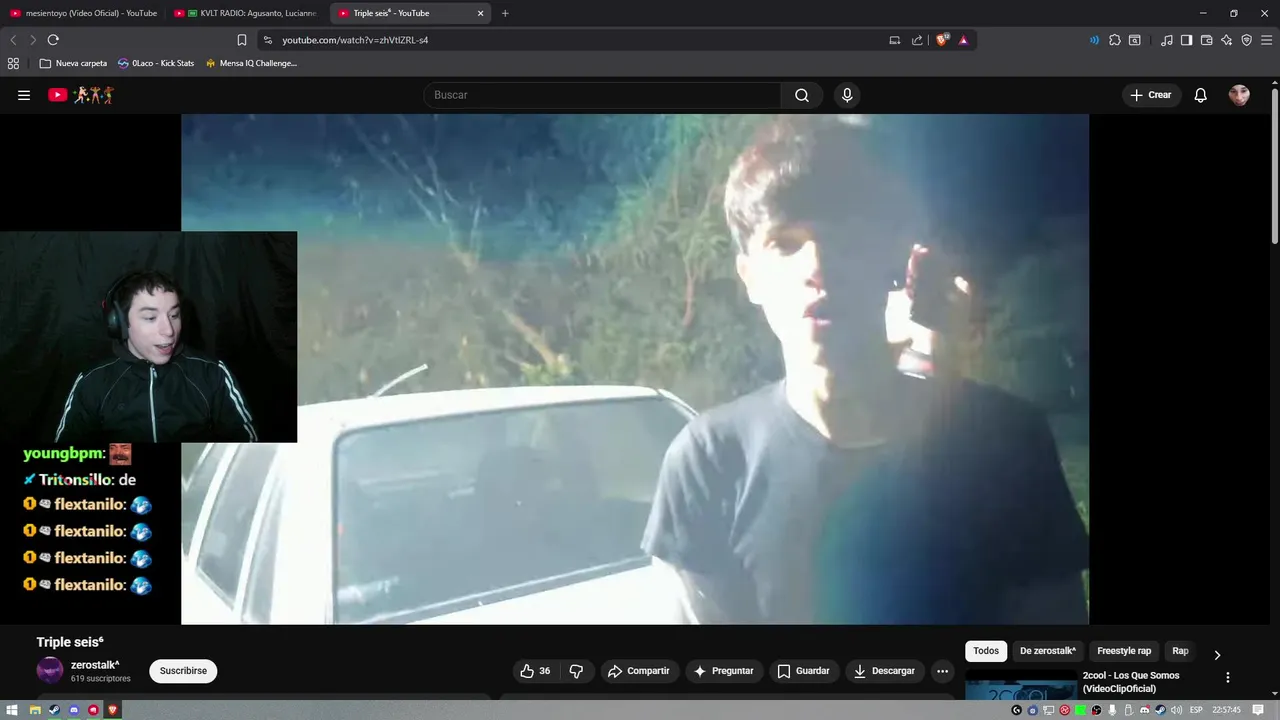Save video with Guardar button
Screen dimensions: 1280x720
[x=804, y=671]
